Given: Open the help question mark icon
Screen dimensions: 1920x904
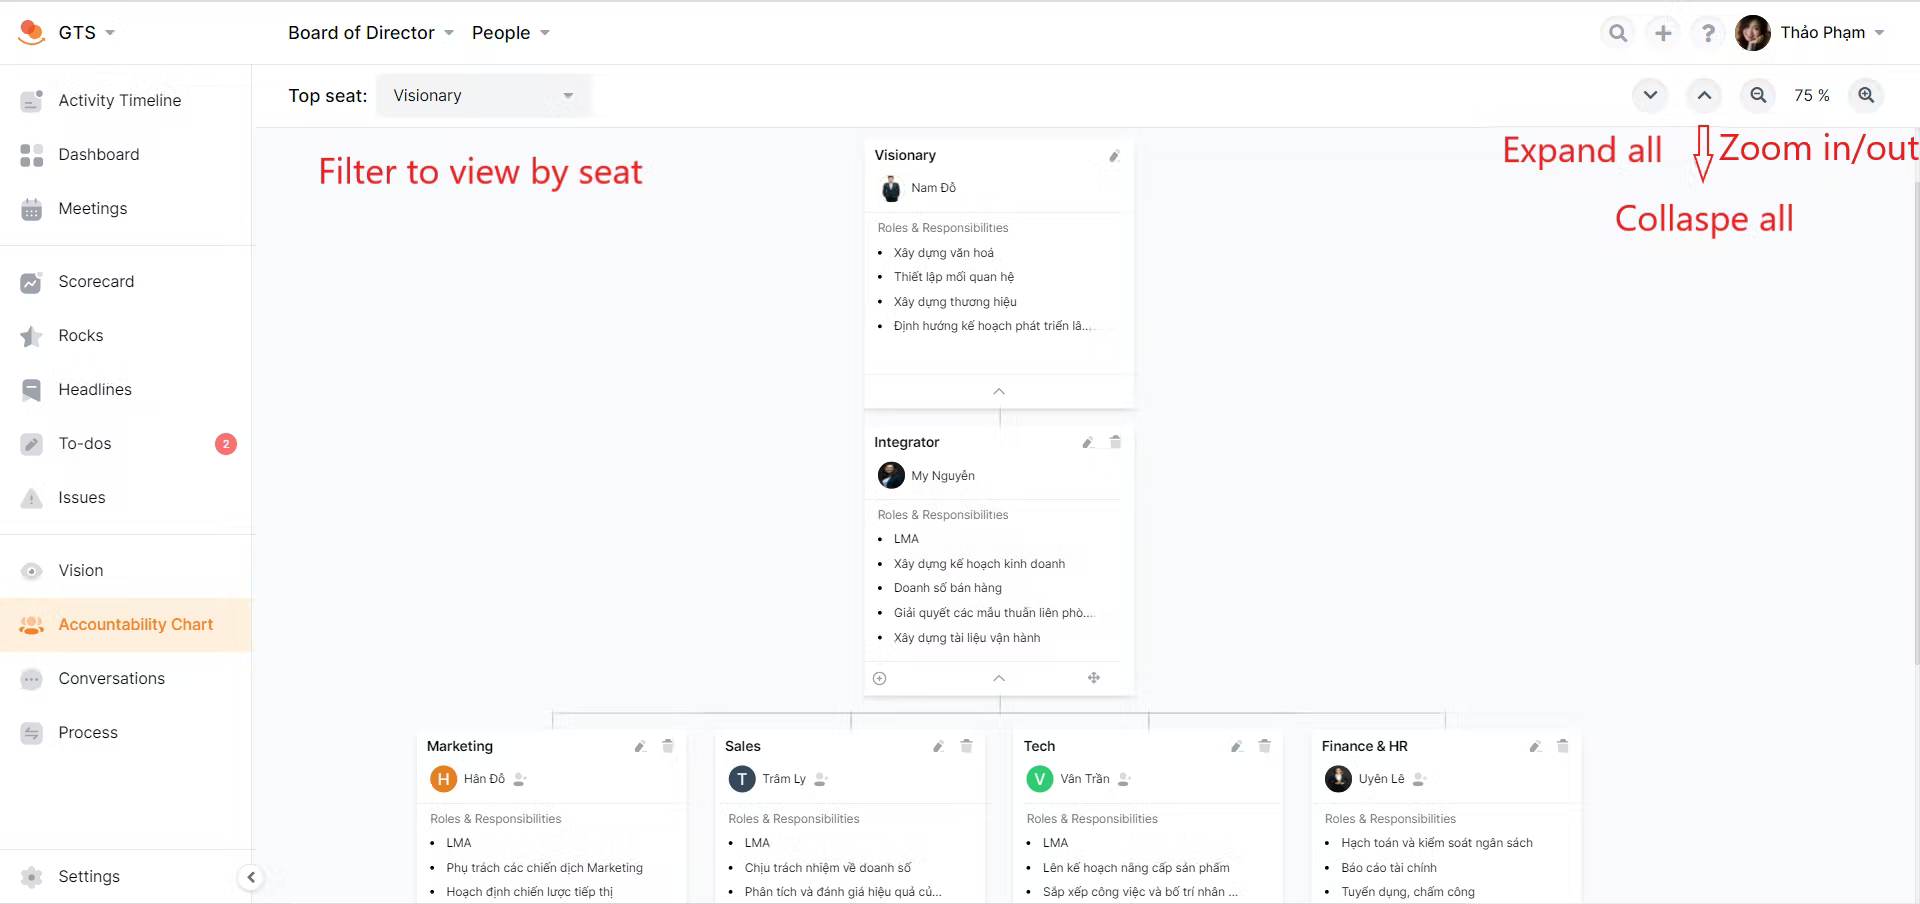Looking at the screenshot, I should point(1708,33).
